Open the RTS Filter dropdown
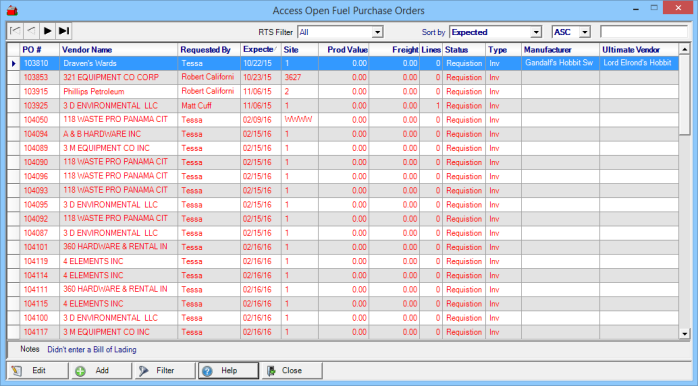Viewport: 698px width, 386px height. [377, 32]
